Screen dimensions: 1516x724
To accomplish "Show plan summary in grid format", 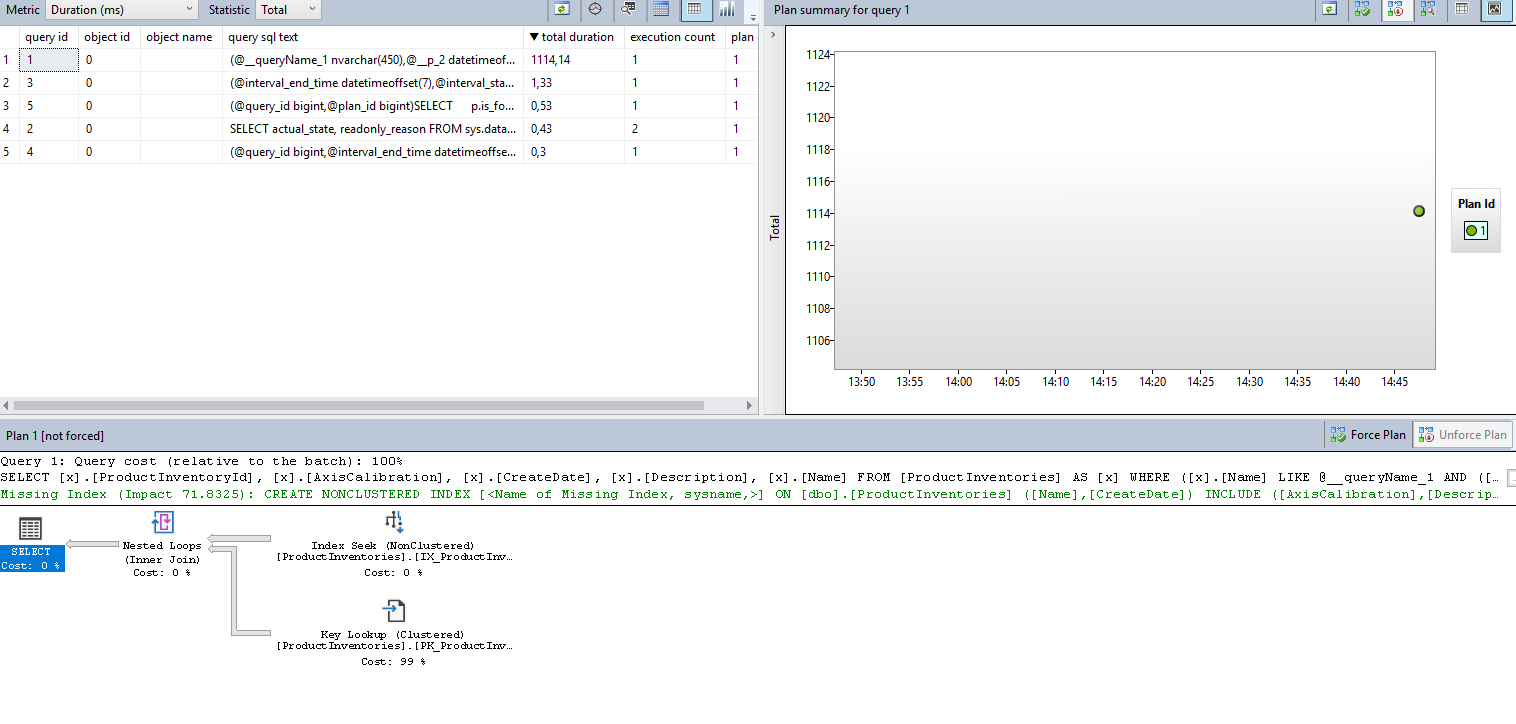I will [x=1461, y=10].
